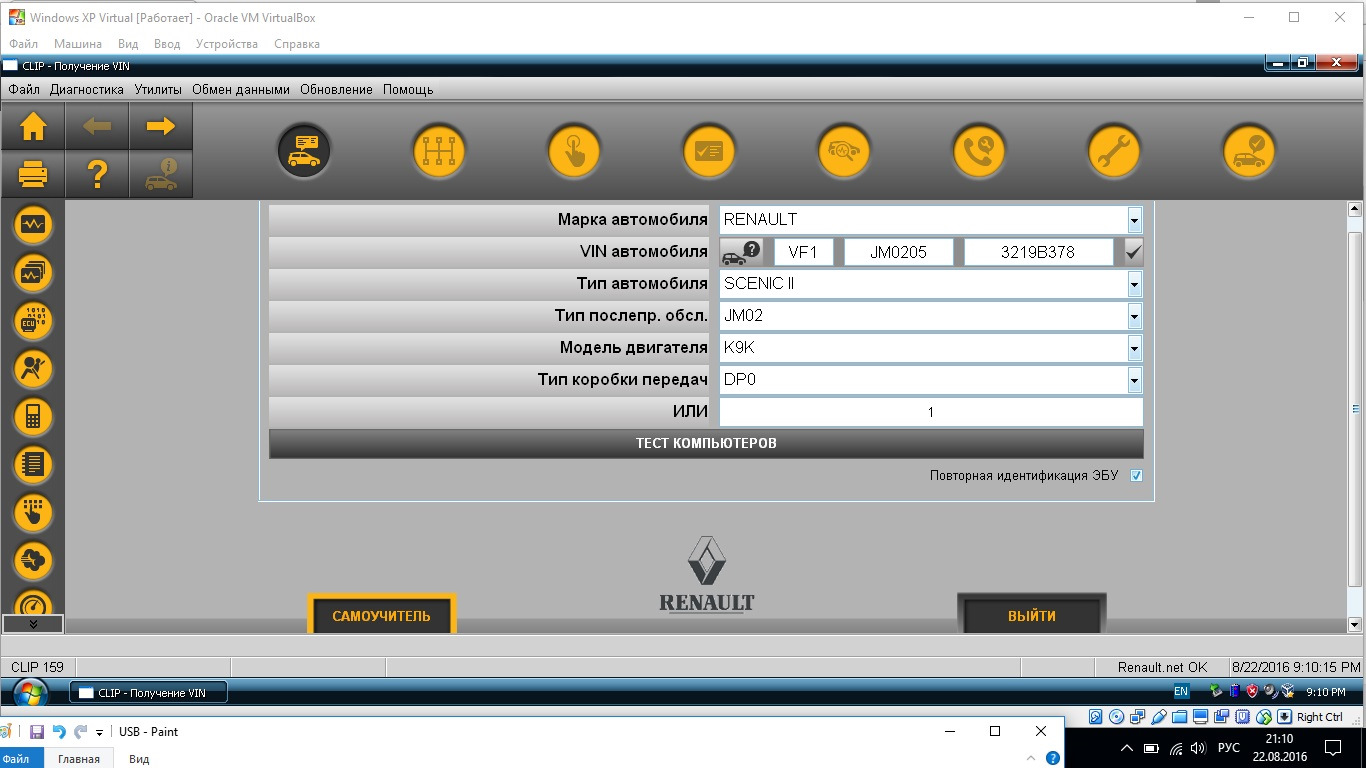The height and width of the screenshot is (768, 1366).
Task: Open the Обмен данными menu
Action: (241, 89)
